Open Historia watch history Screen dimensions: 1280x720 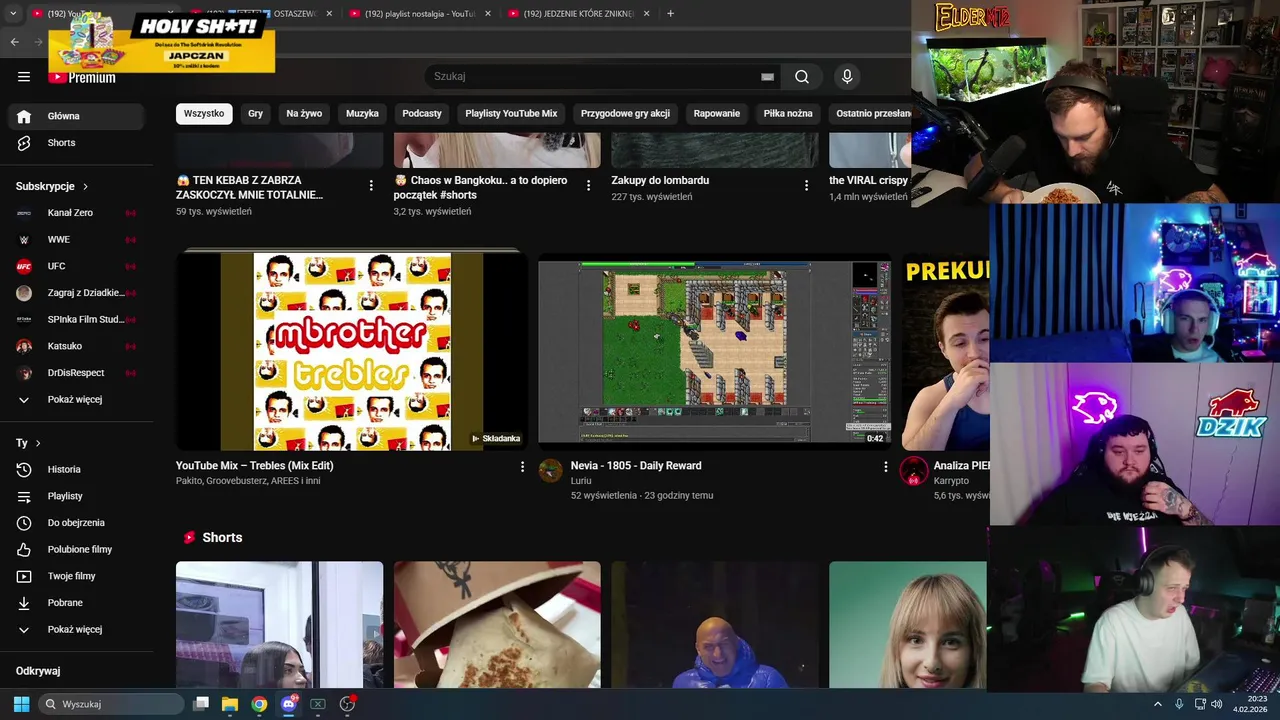point(76,470)
